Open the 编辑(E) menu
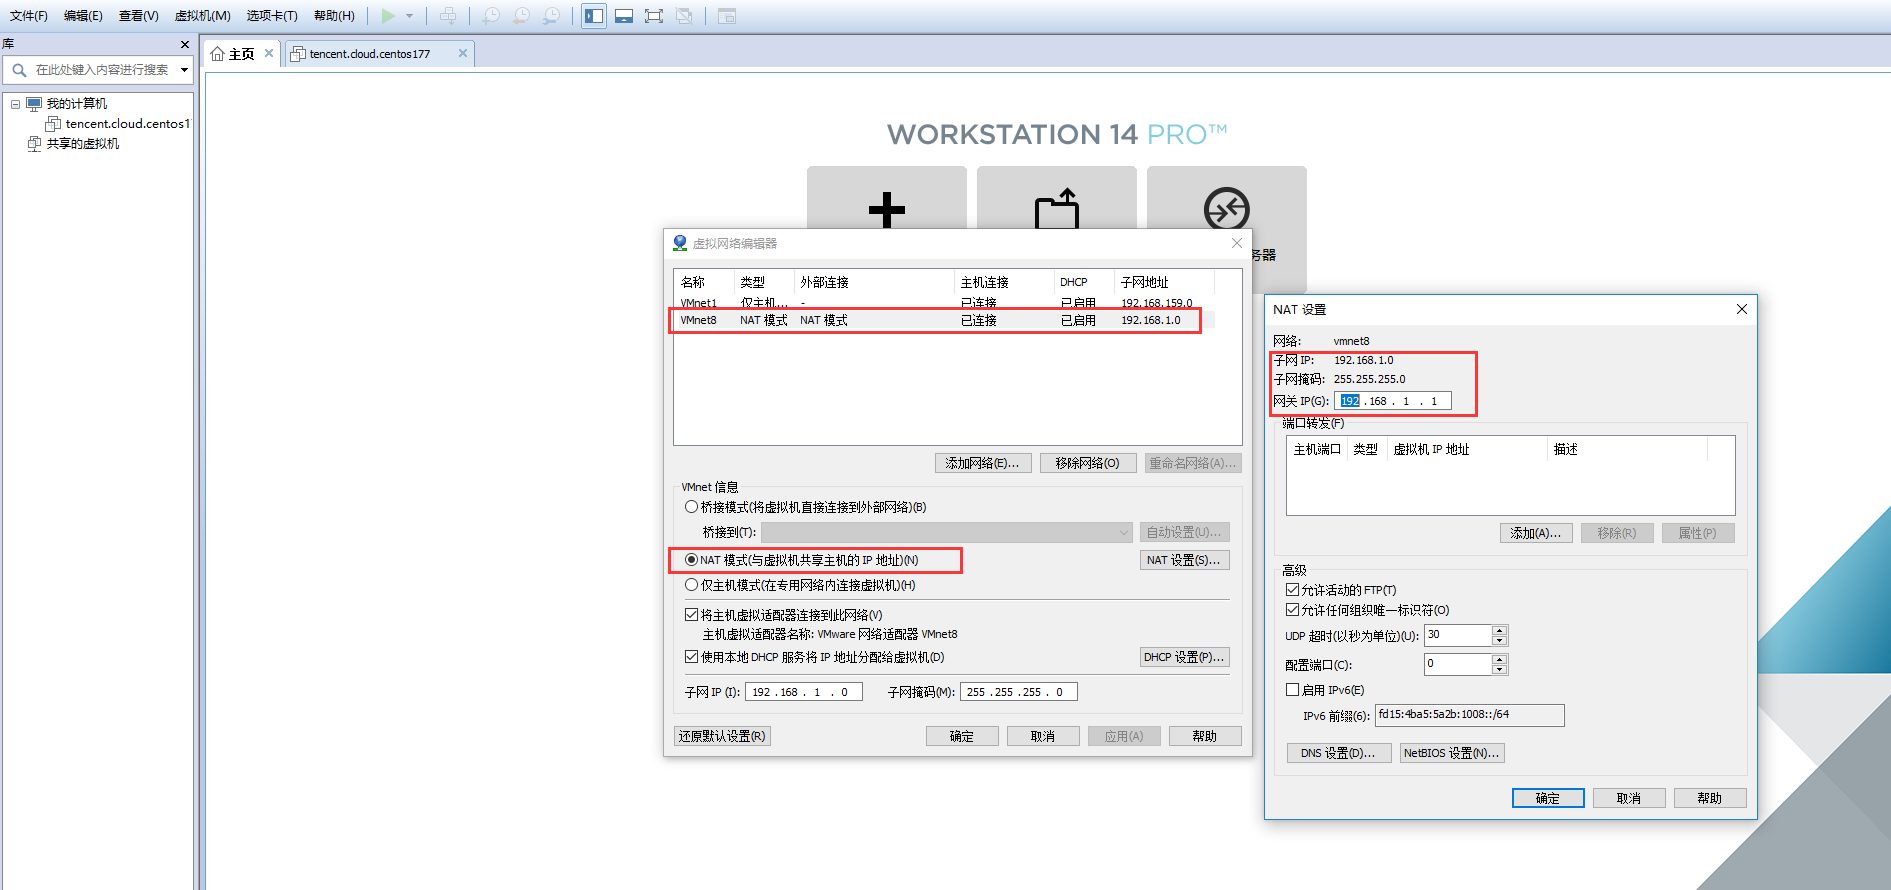Image resolution: width=1891 pixels, height=890 pixels. point(83,16)
